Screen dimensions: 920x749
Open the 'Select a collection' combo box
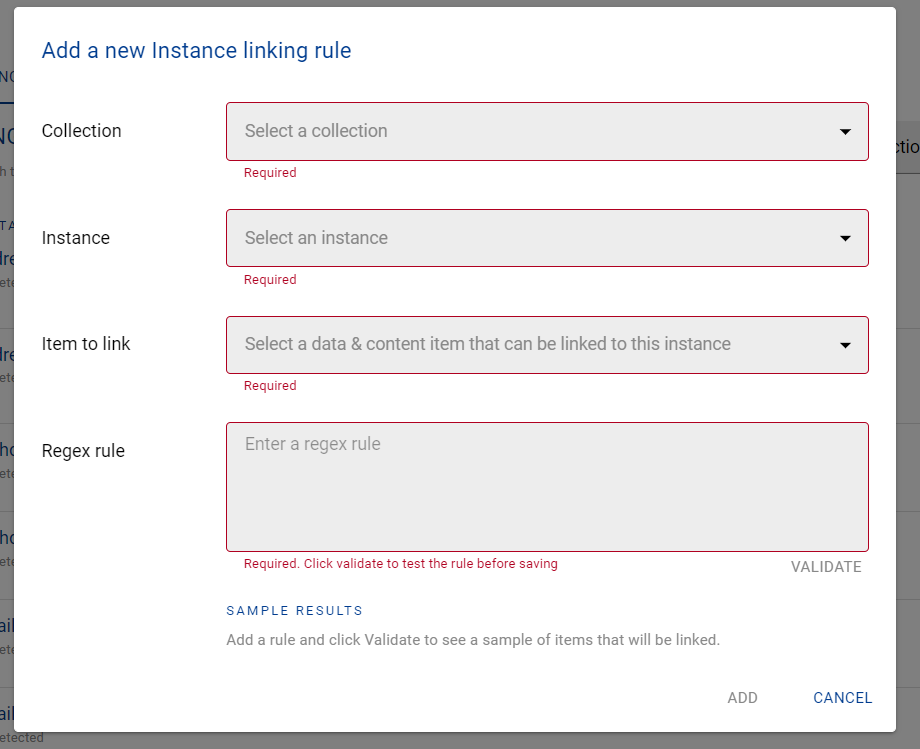click(530, 131)
